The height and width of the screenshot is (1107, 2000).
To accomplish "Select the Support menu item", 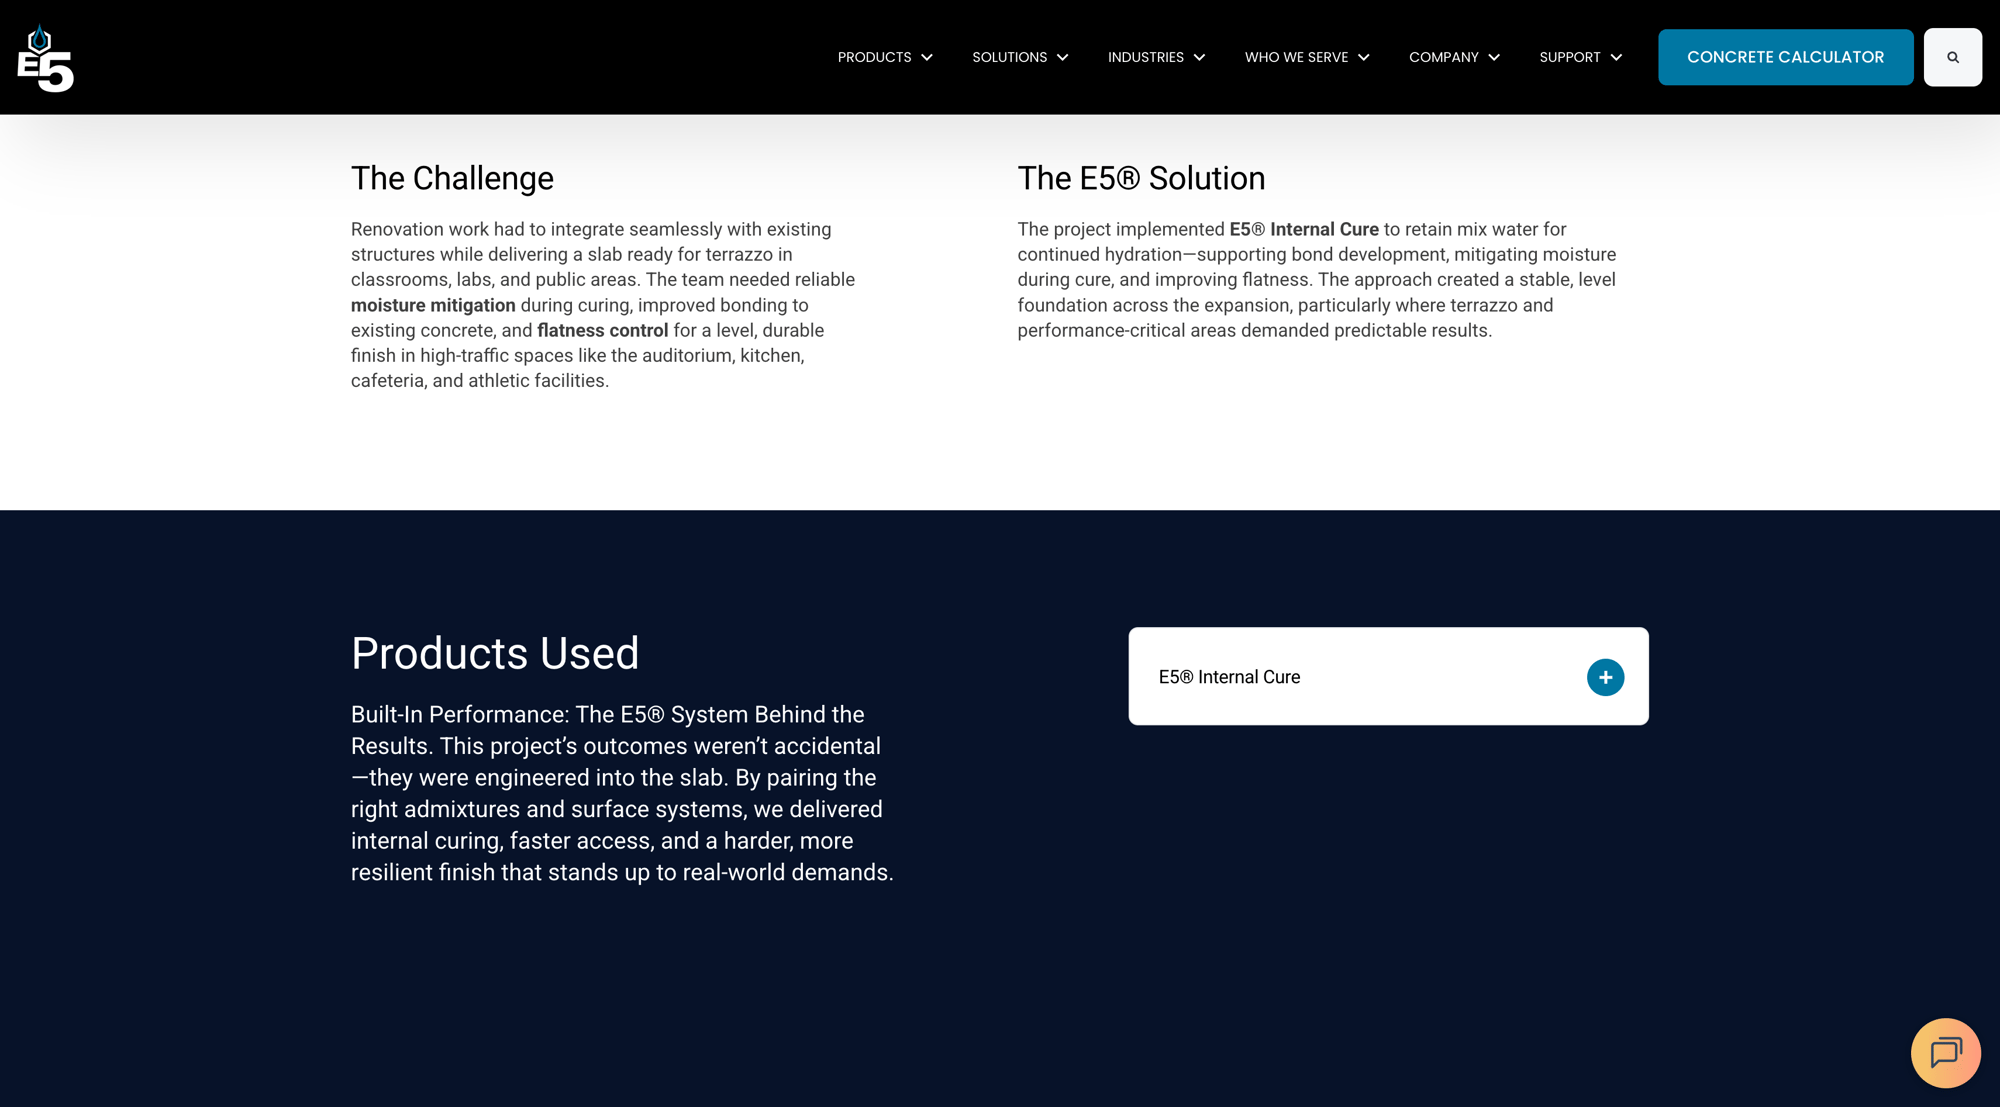I will [1569, 57].
